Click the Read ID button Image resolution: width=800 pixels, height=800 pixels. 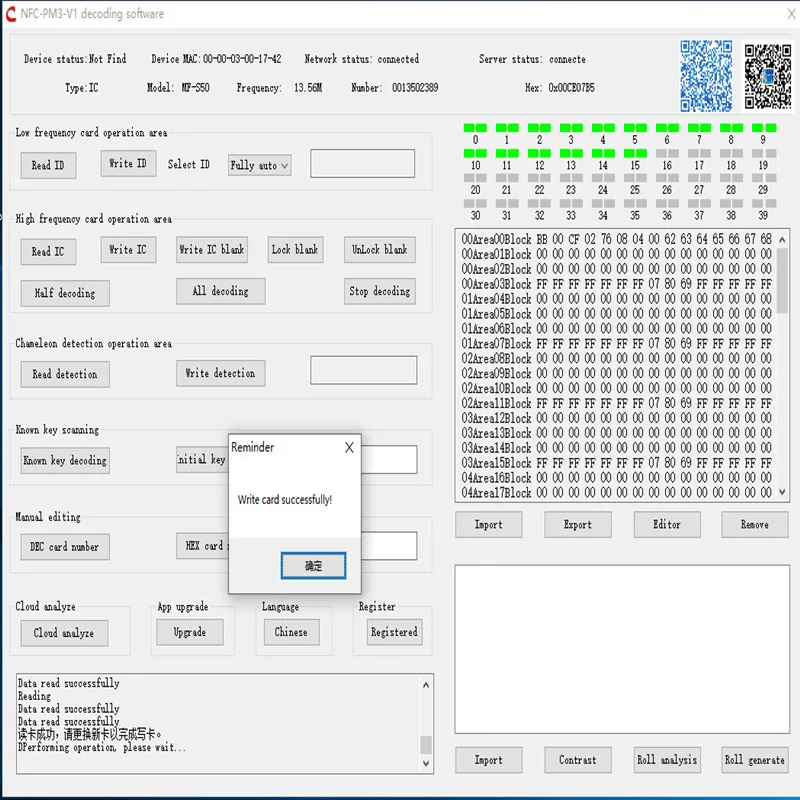point(48,165)
